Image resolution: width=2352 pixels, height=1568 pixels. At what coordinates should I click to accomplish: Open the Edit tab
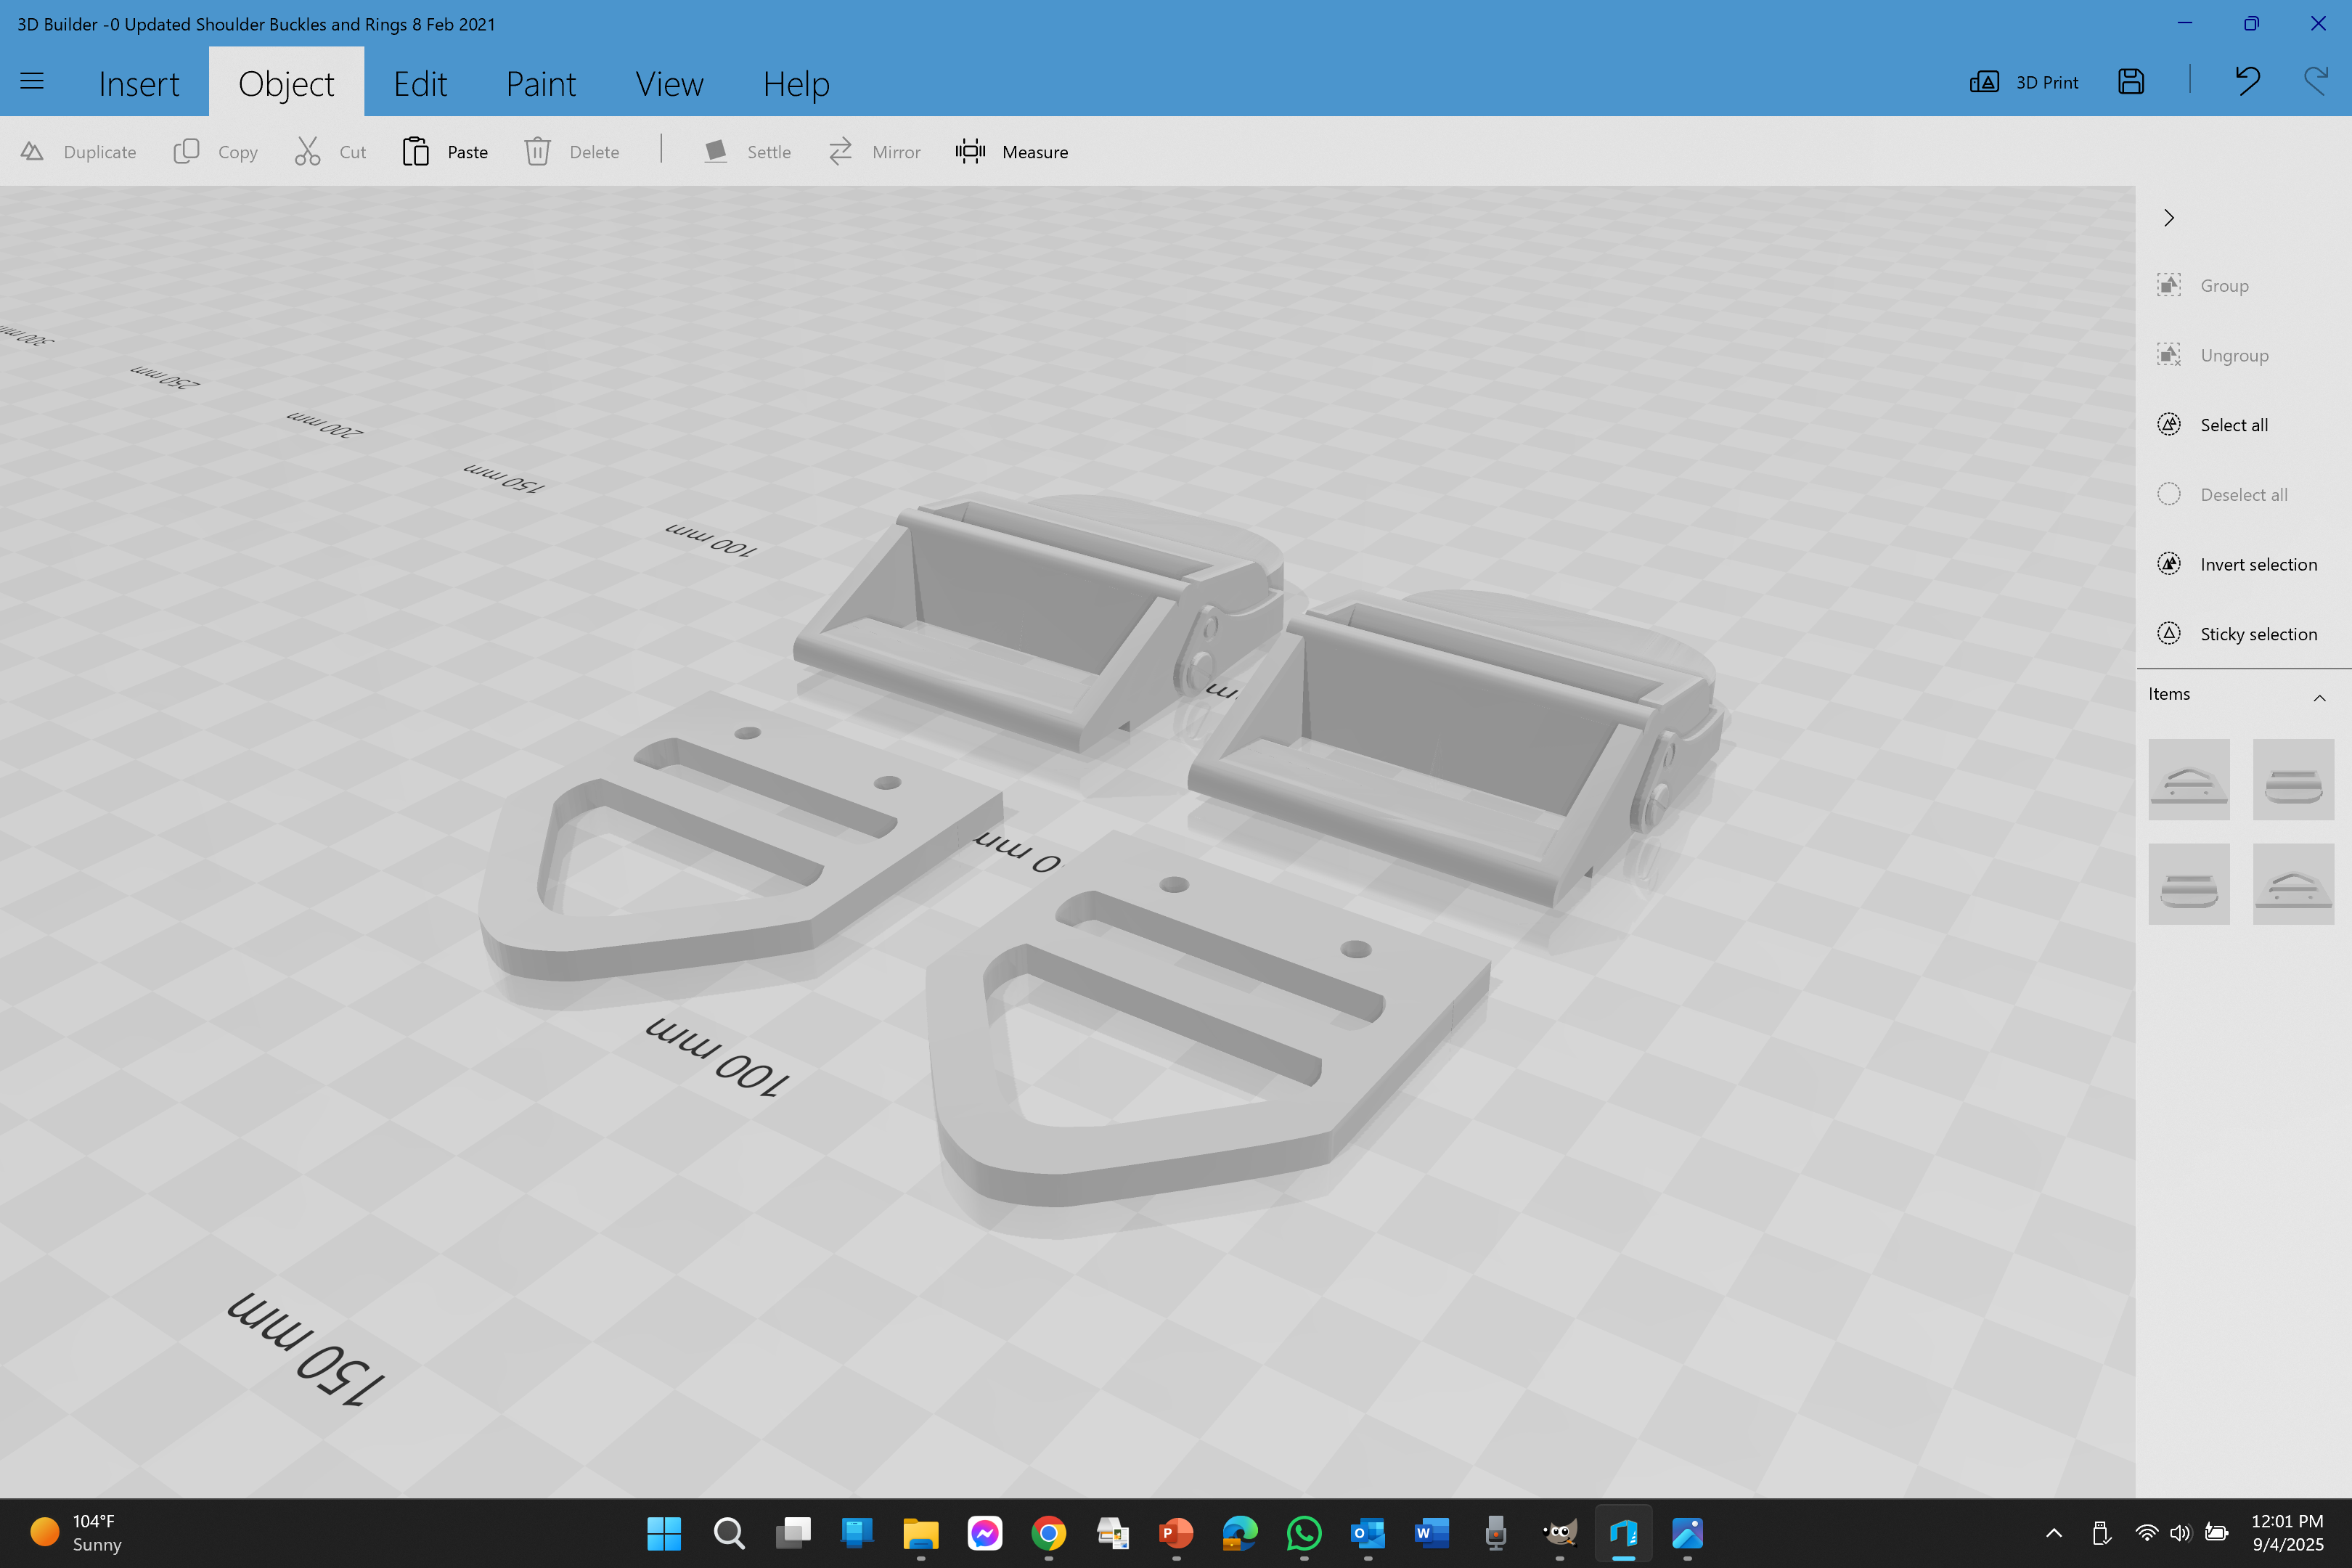pyautogui.click(x=420, y=84)
